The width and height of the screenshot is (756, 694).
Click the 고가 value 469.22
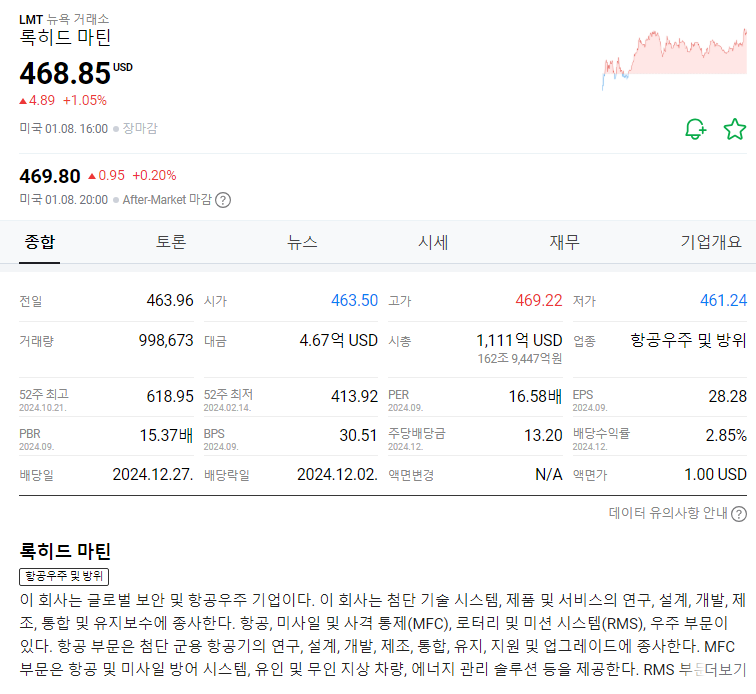pos(539,300)
